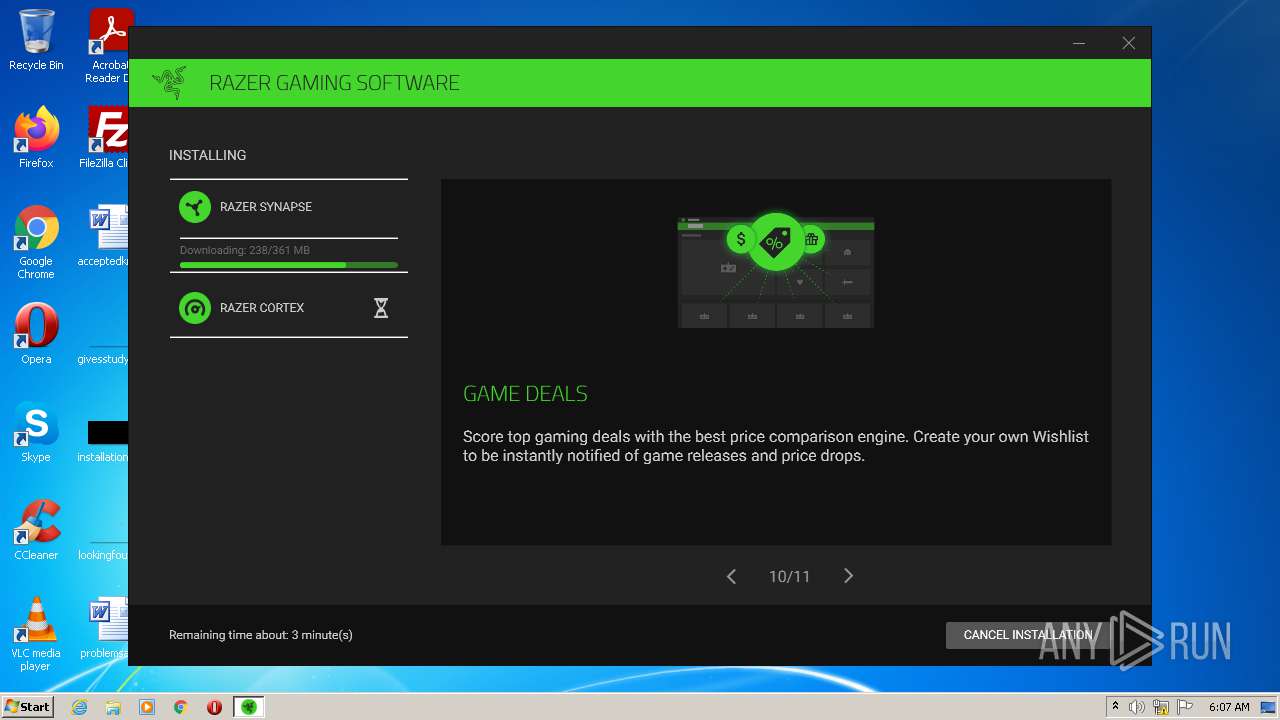Click the hourglass next to Razer Cortex

(381, 308)
